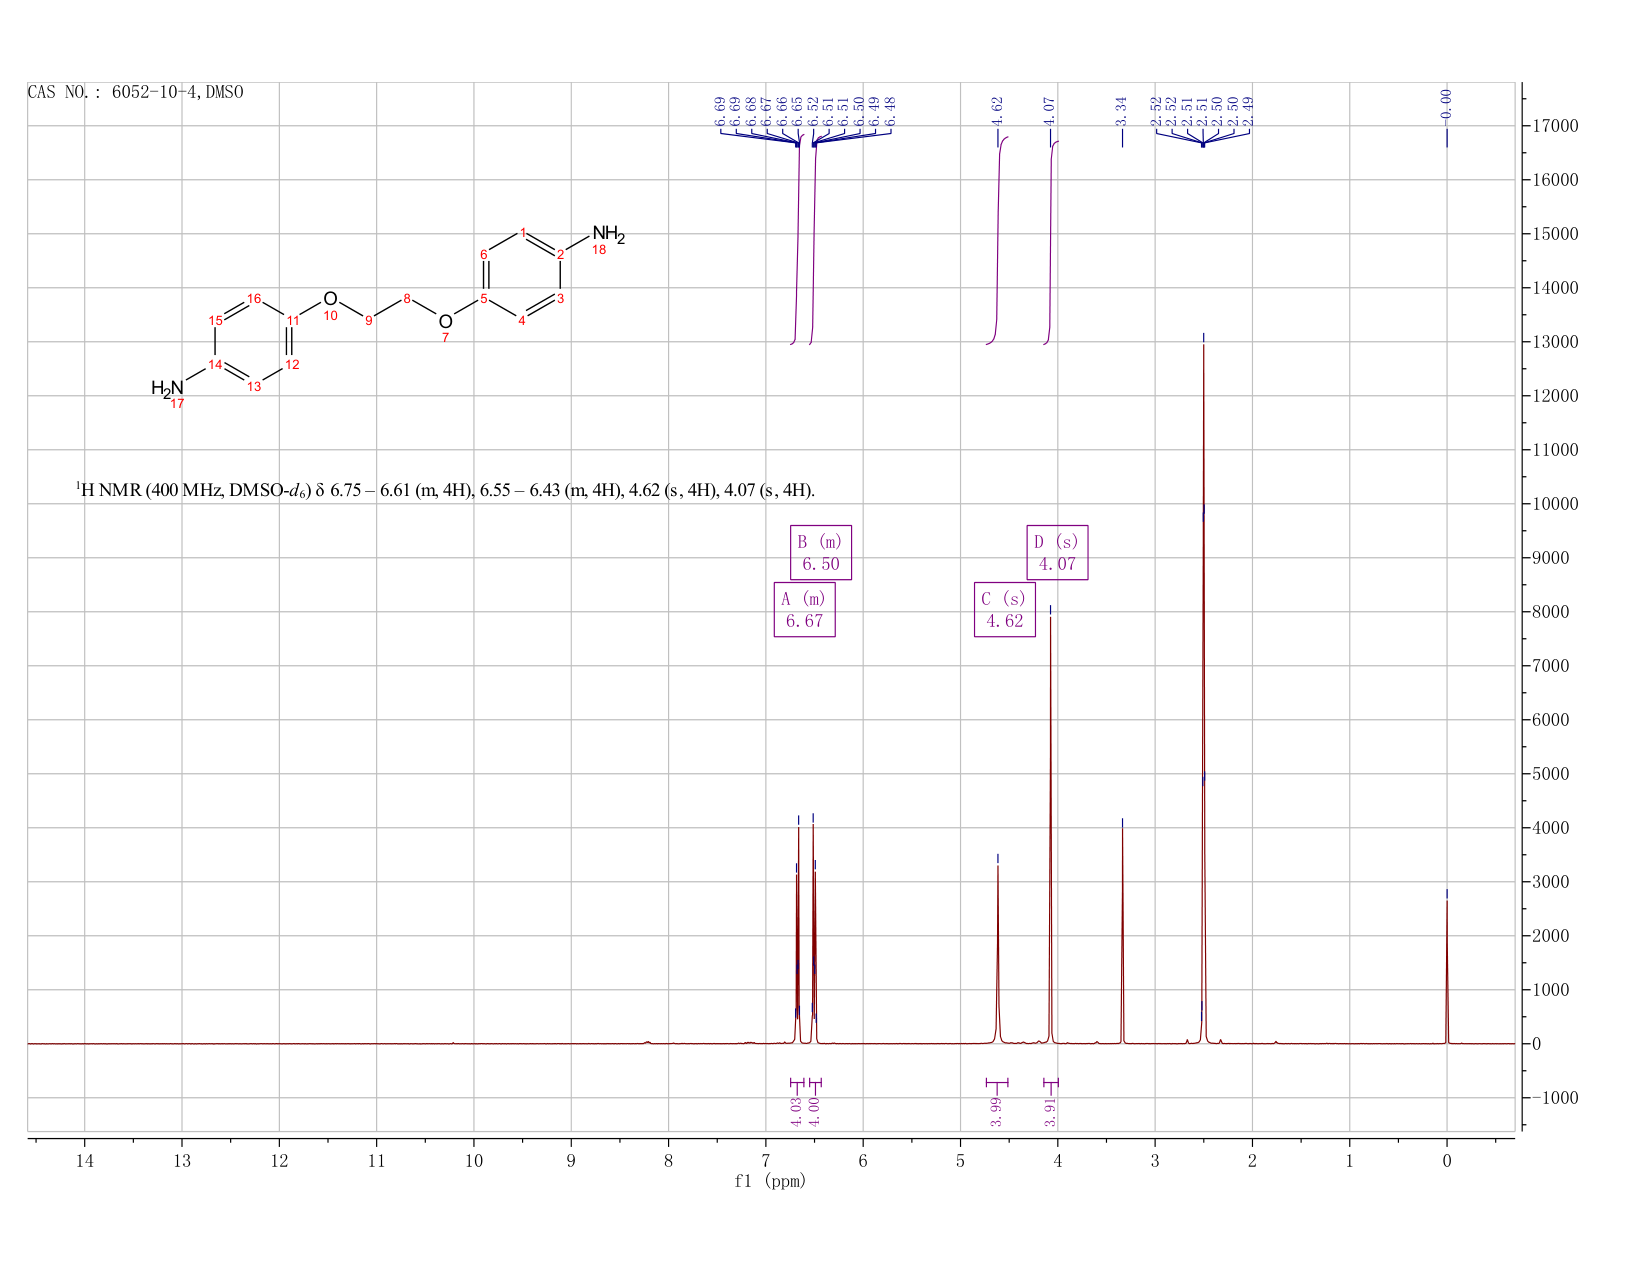Viewport: 1650px width, 1275px height.
Task: Select the integral value 3.91 below the axis
Action: tap(1050, 1111)
